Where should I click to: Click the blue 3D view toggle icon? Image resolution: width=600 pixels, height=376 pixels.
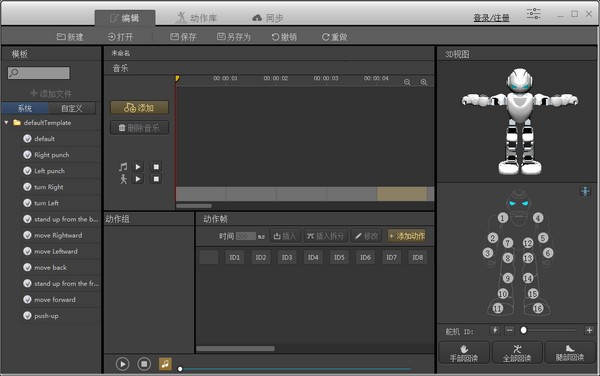tap(585, 190)
